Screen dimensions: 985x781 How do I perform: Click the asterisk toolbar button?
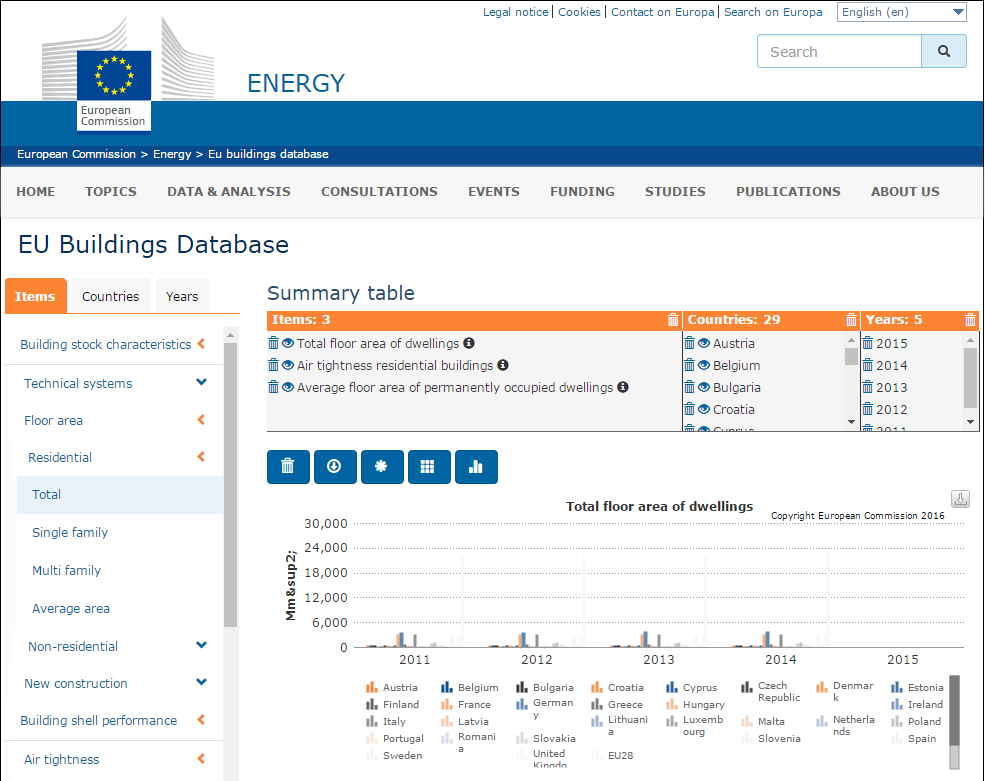click(x=382, y=467)
